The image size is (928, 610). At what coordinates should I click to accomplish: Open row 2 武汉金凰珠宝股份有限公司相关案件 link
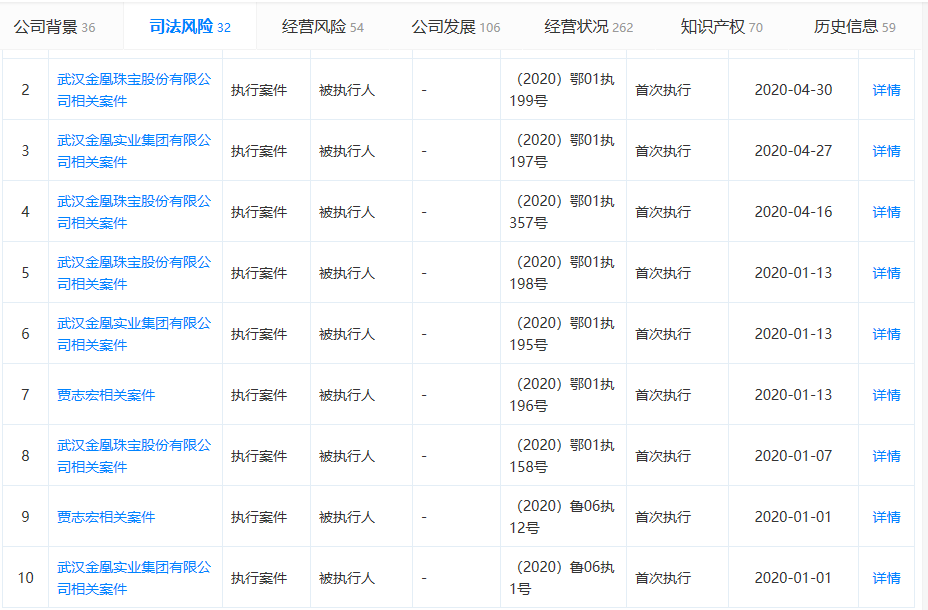pos(134,90)
